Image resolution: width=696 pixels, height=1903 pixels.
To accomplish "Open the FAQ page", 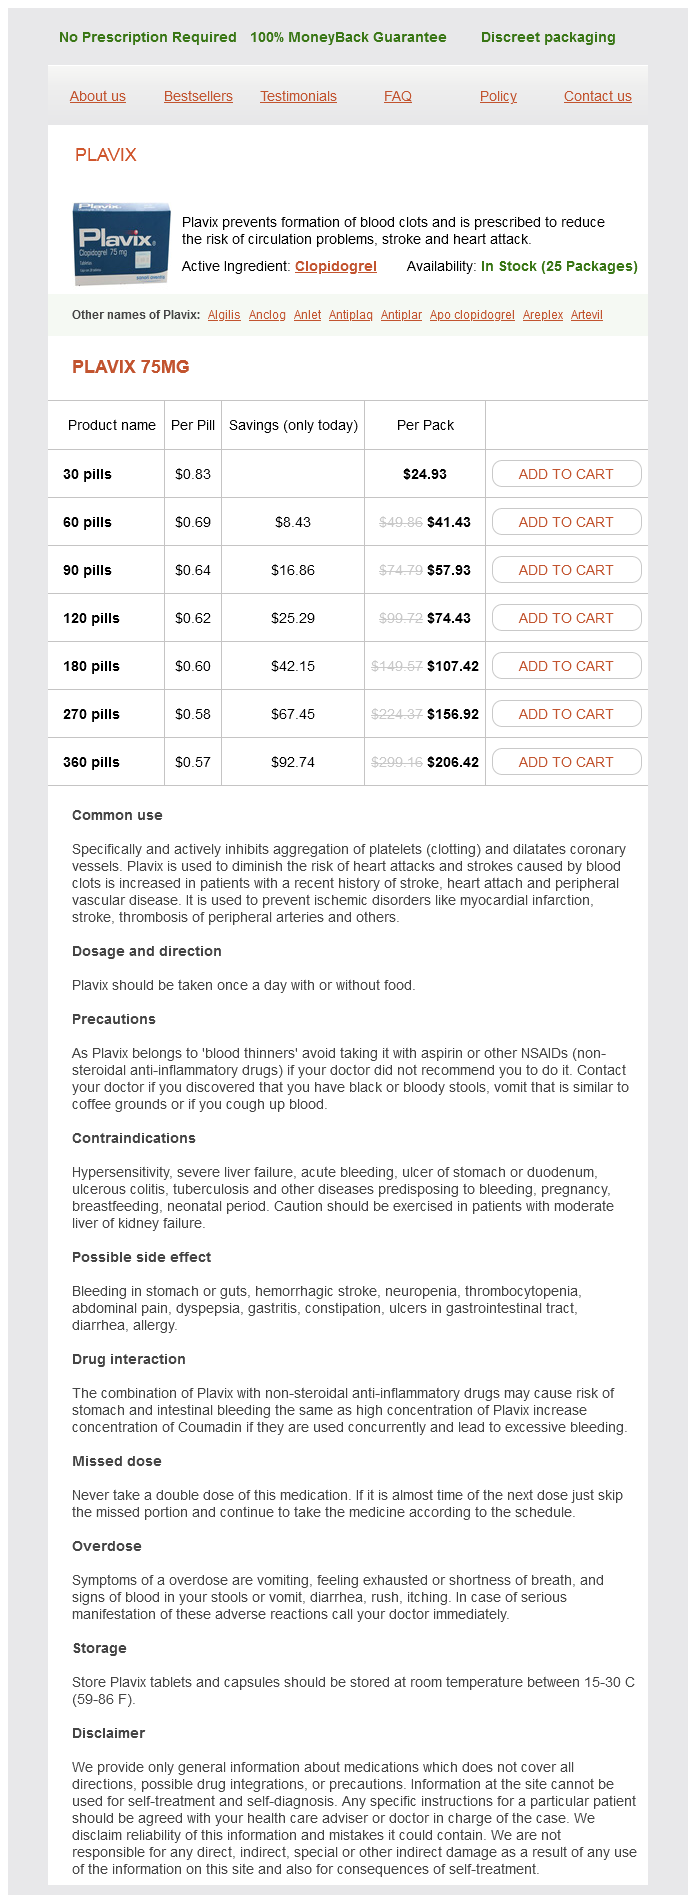I will [x=398, y=97].
